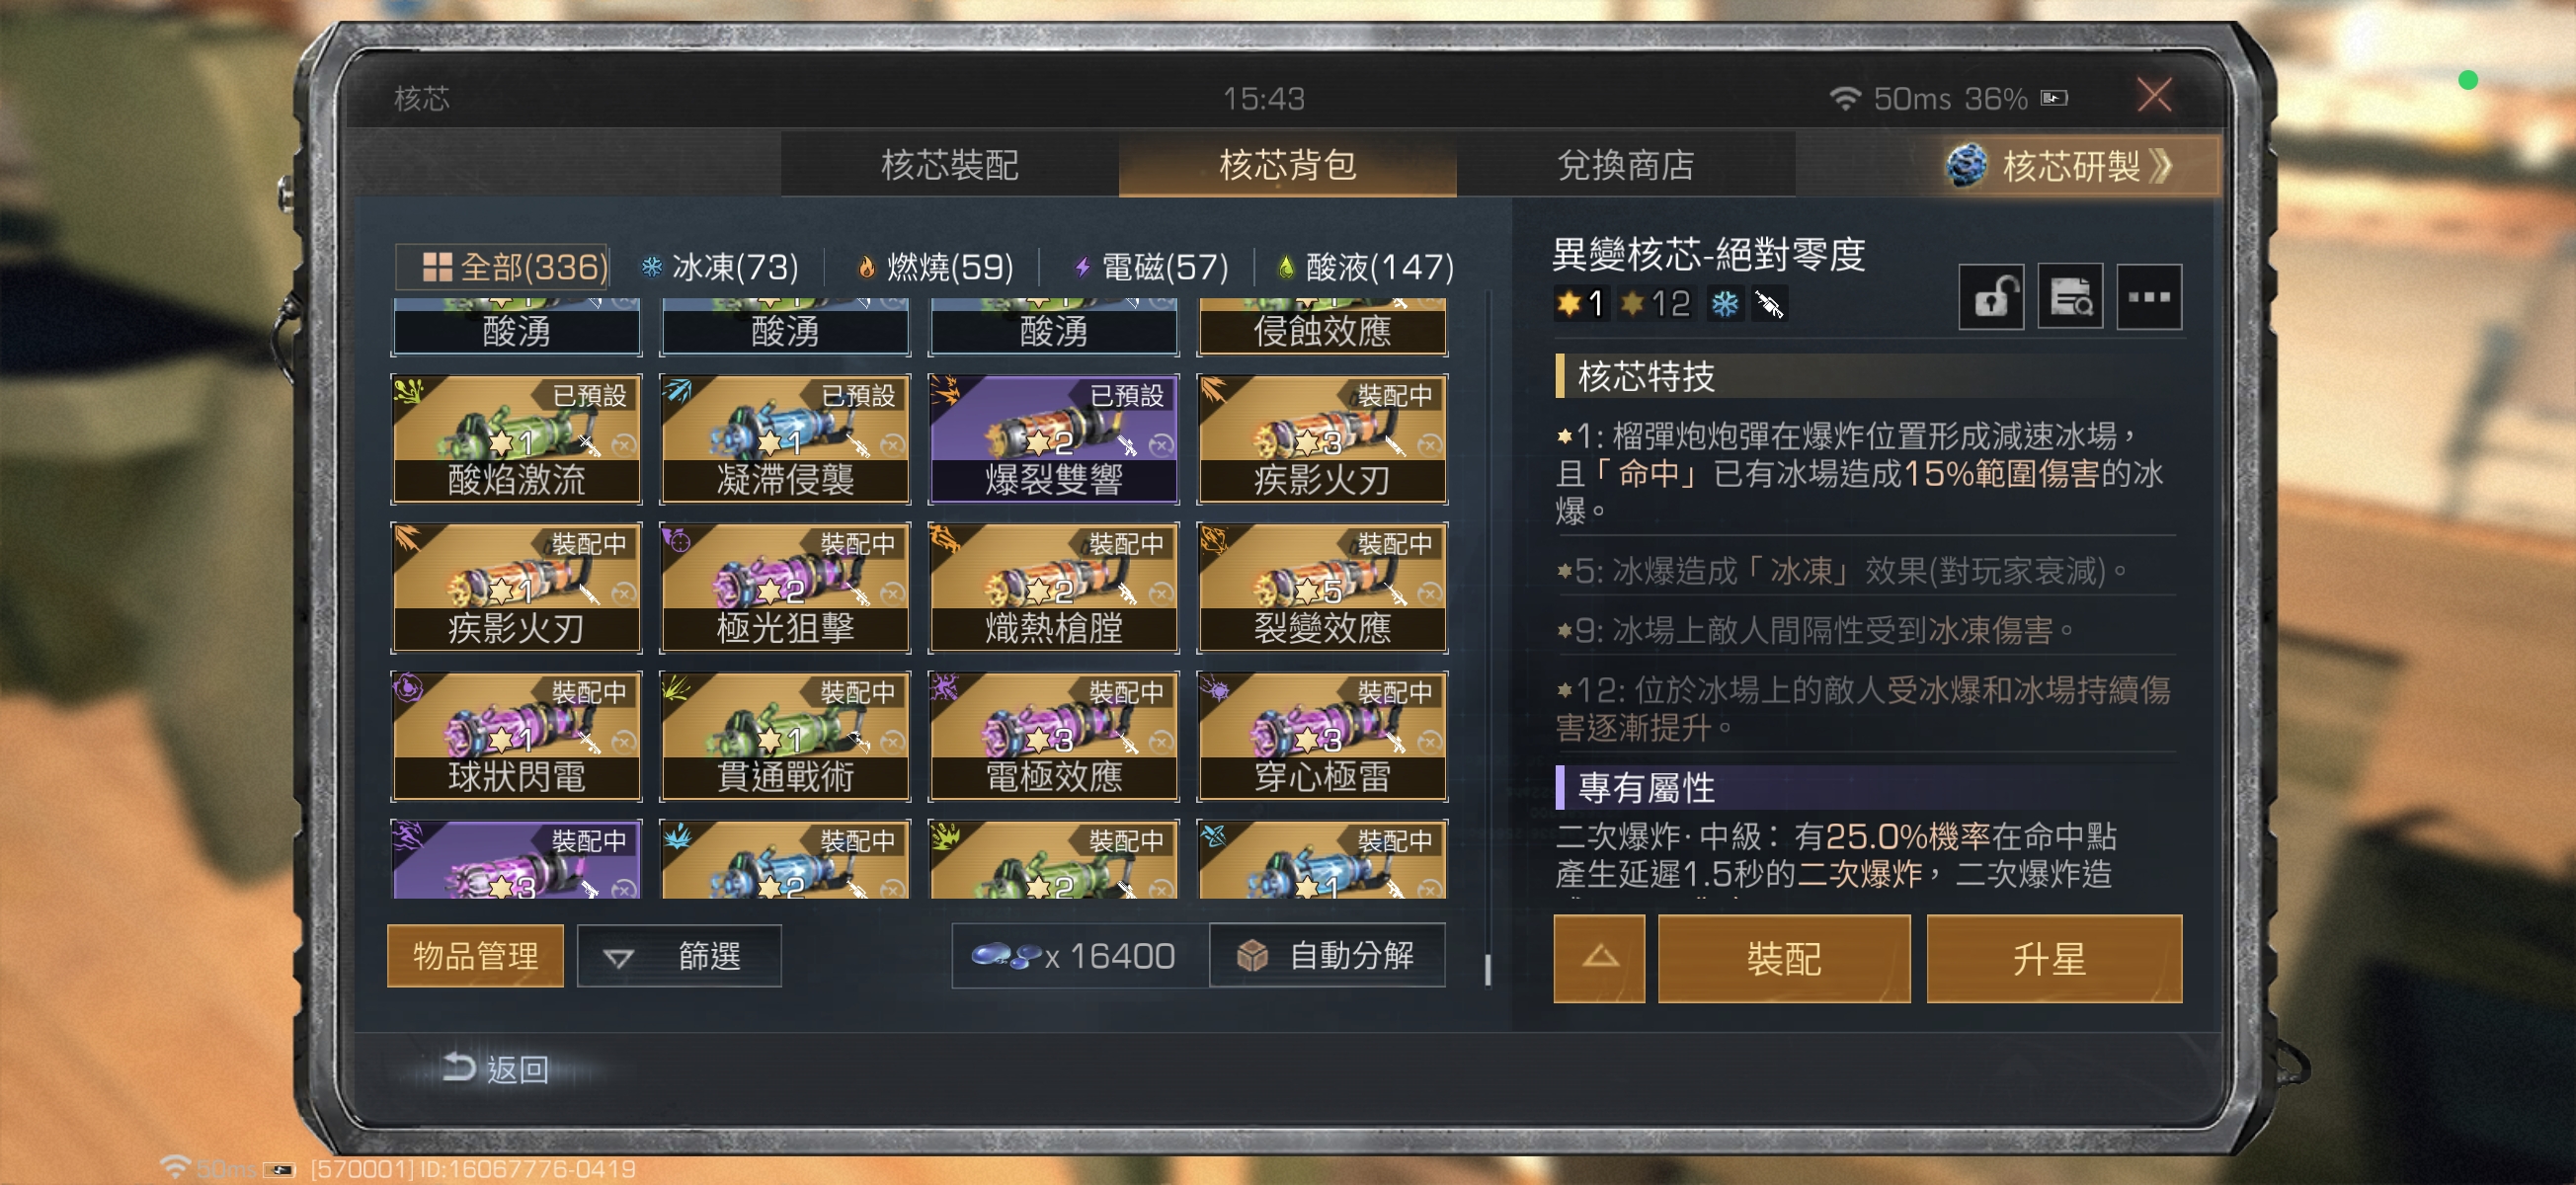This screenshot has height=1185, width=2576.
Task: Open the three-dot more options icon
Action: (2149, 297)
